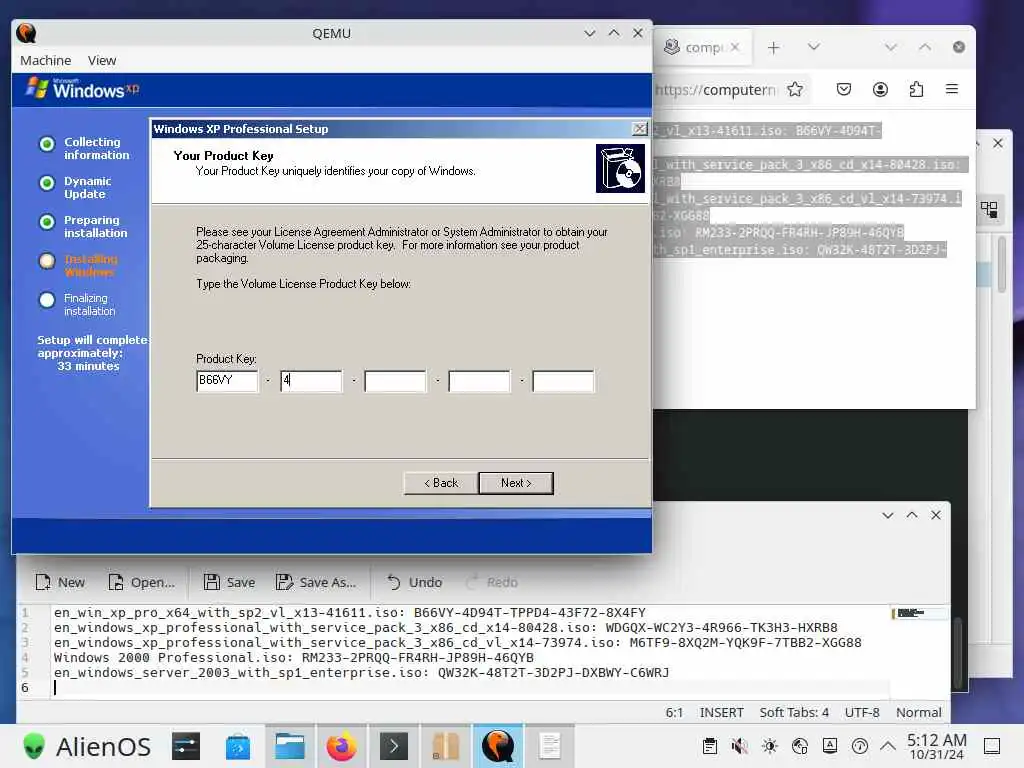Click the Save icon in text editor
This screenshot has width=1024, height=768.
tap(212, 582)
